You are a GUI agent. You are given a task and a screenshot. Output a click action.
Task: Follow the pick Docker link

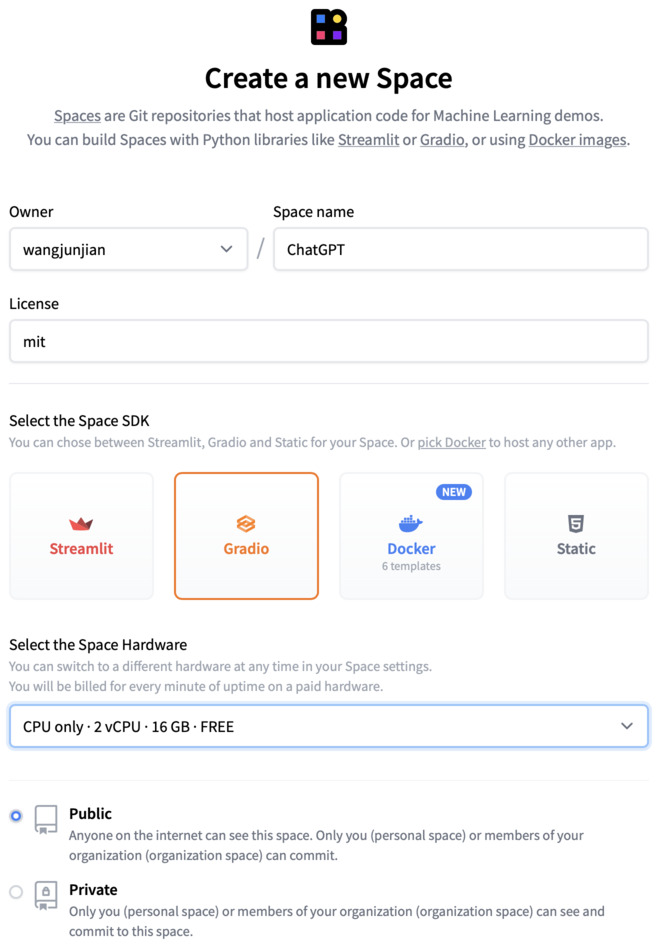[451, 442]
